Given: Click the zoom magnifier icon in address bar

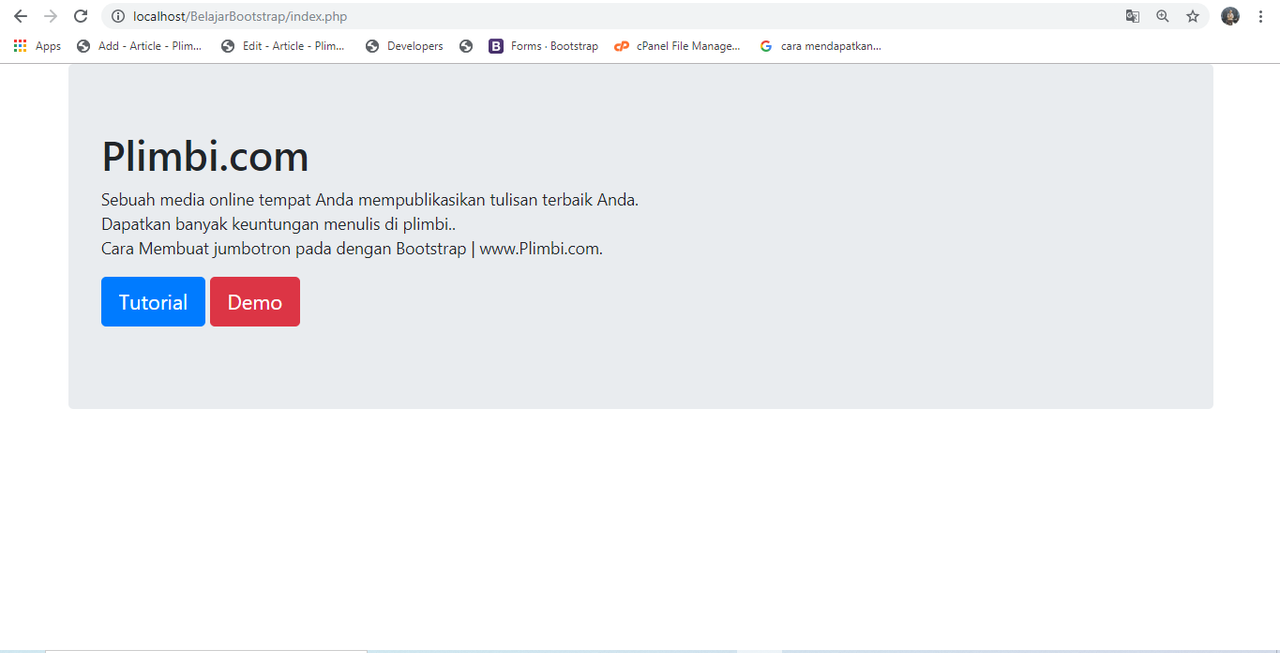Looking at the screenshot, I should click(x=1162, y=16).
